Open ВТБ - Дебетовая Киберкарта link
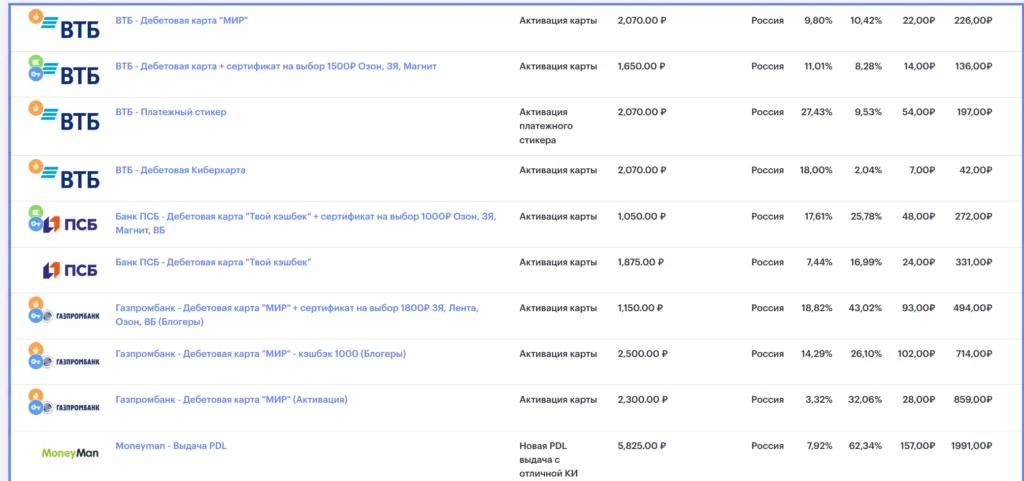Image resolution: width=1024 pixels, height=481 pixels. (180, 170)
